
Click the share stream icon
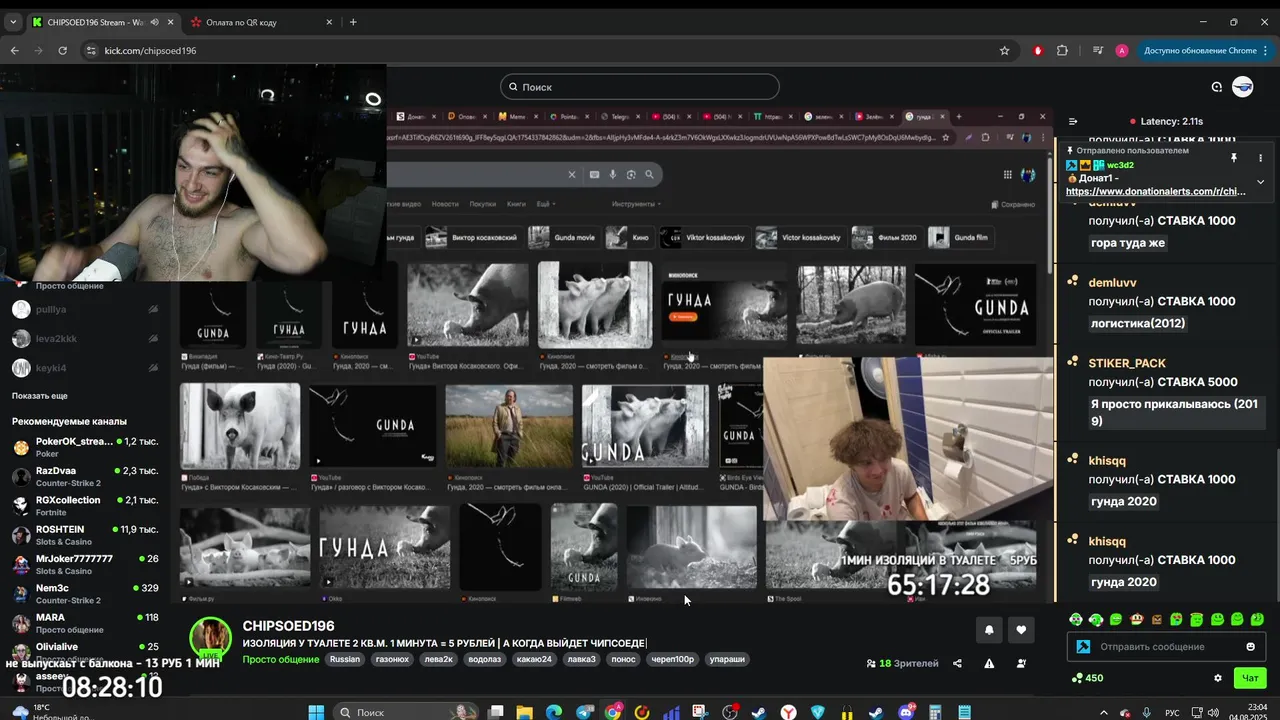click(x=957, y=663)
